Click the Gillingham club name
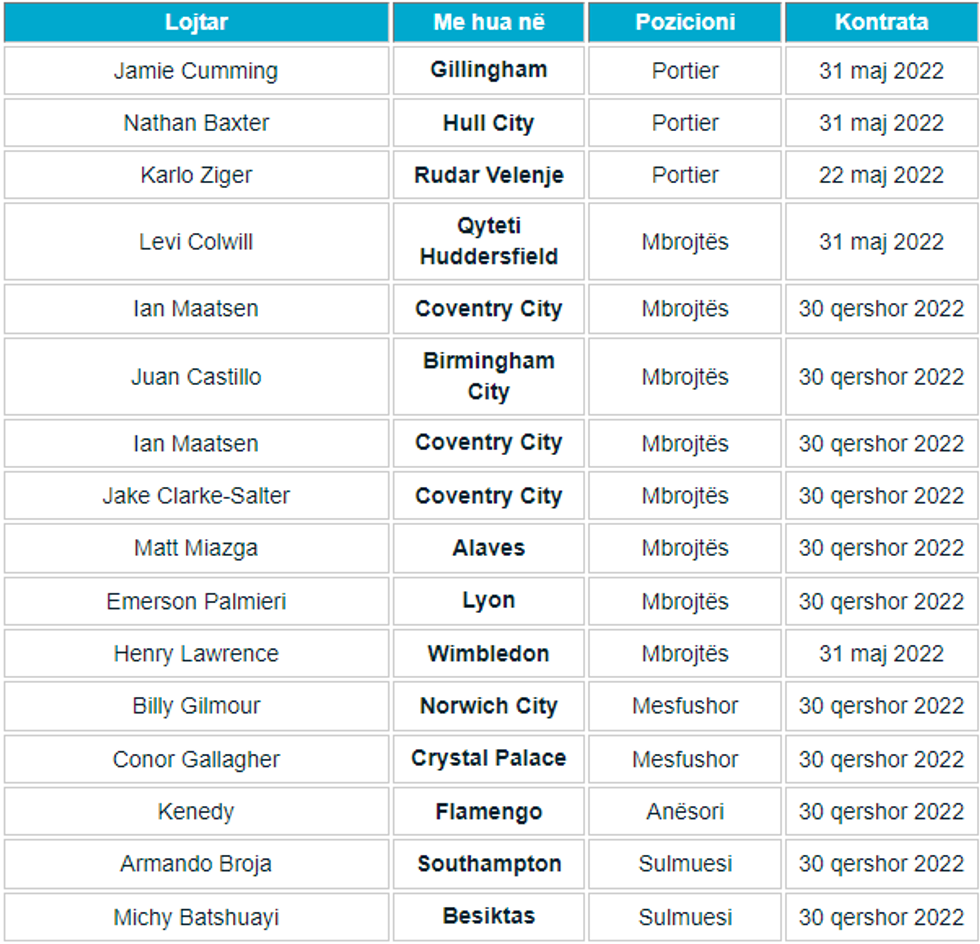The width and height of the screenshot is (980, 944). (489, 70)
